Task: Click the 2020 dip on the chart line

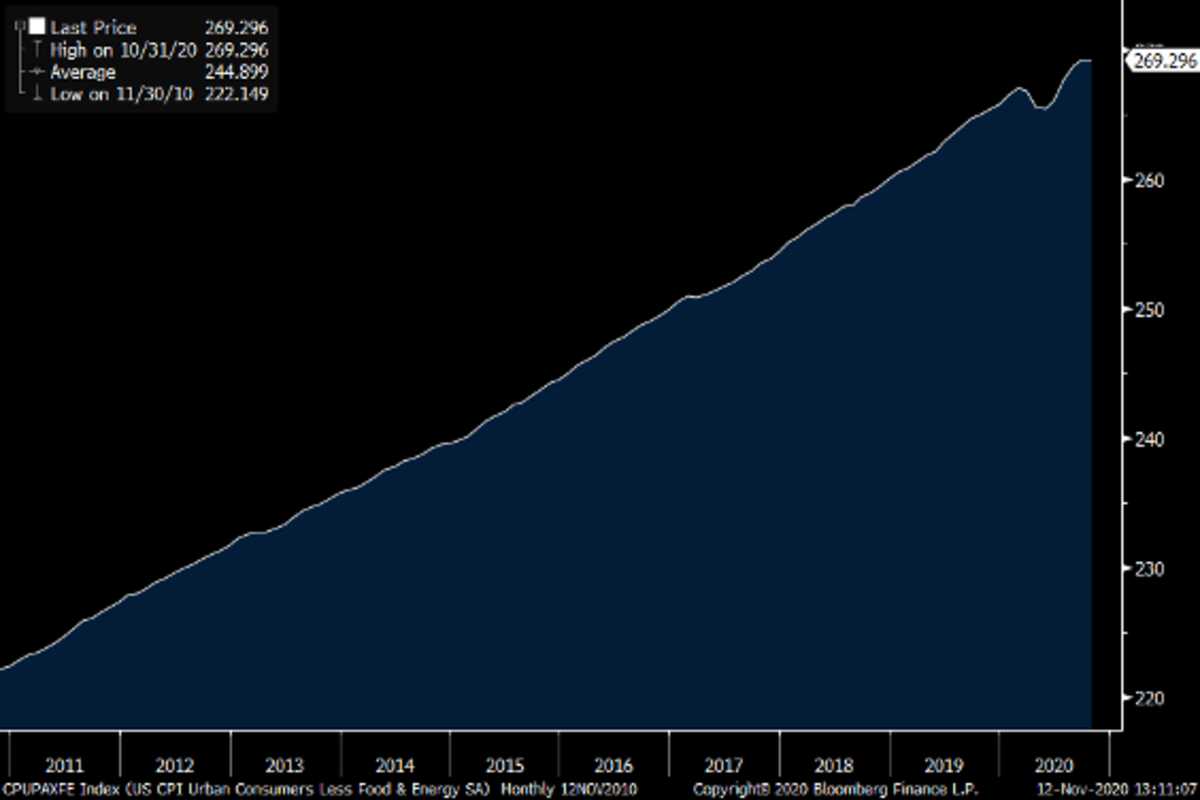Action: pyautogui.click(x=1041, y=108)
